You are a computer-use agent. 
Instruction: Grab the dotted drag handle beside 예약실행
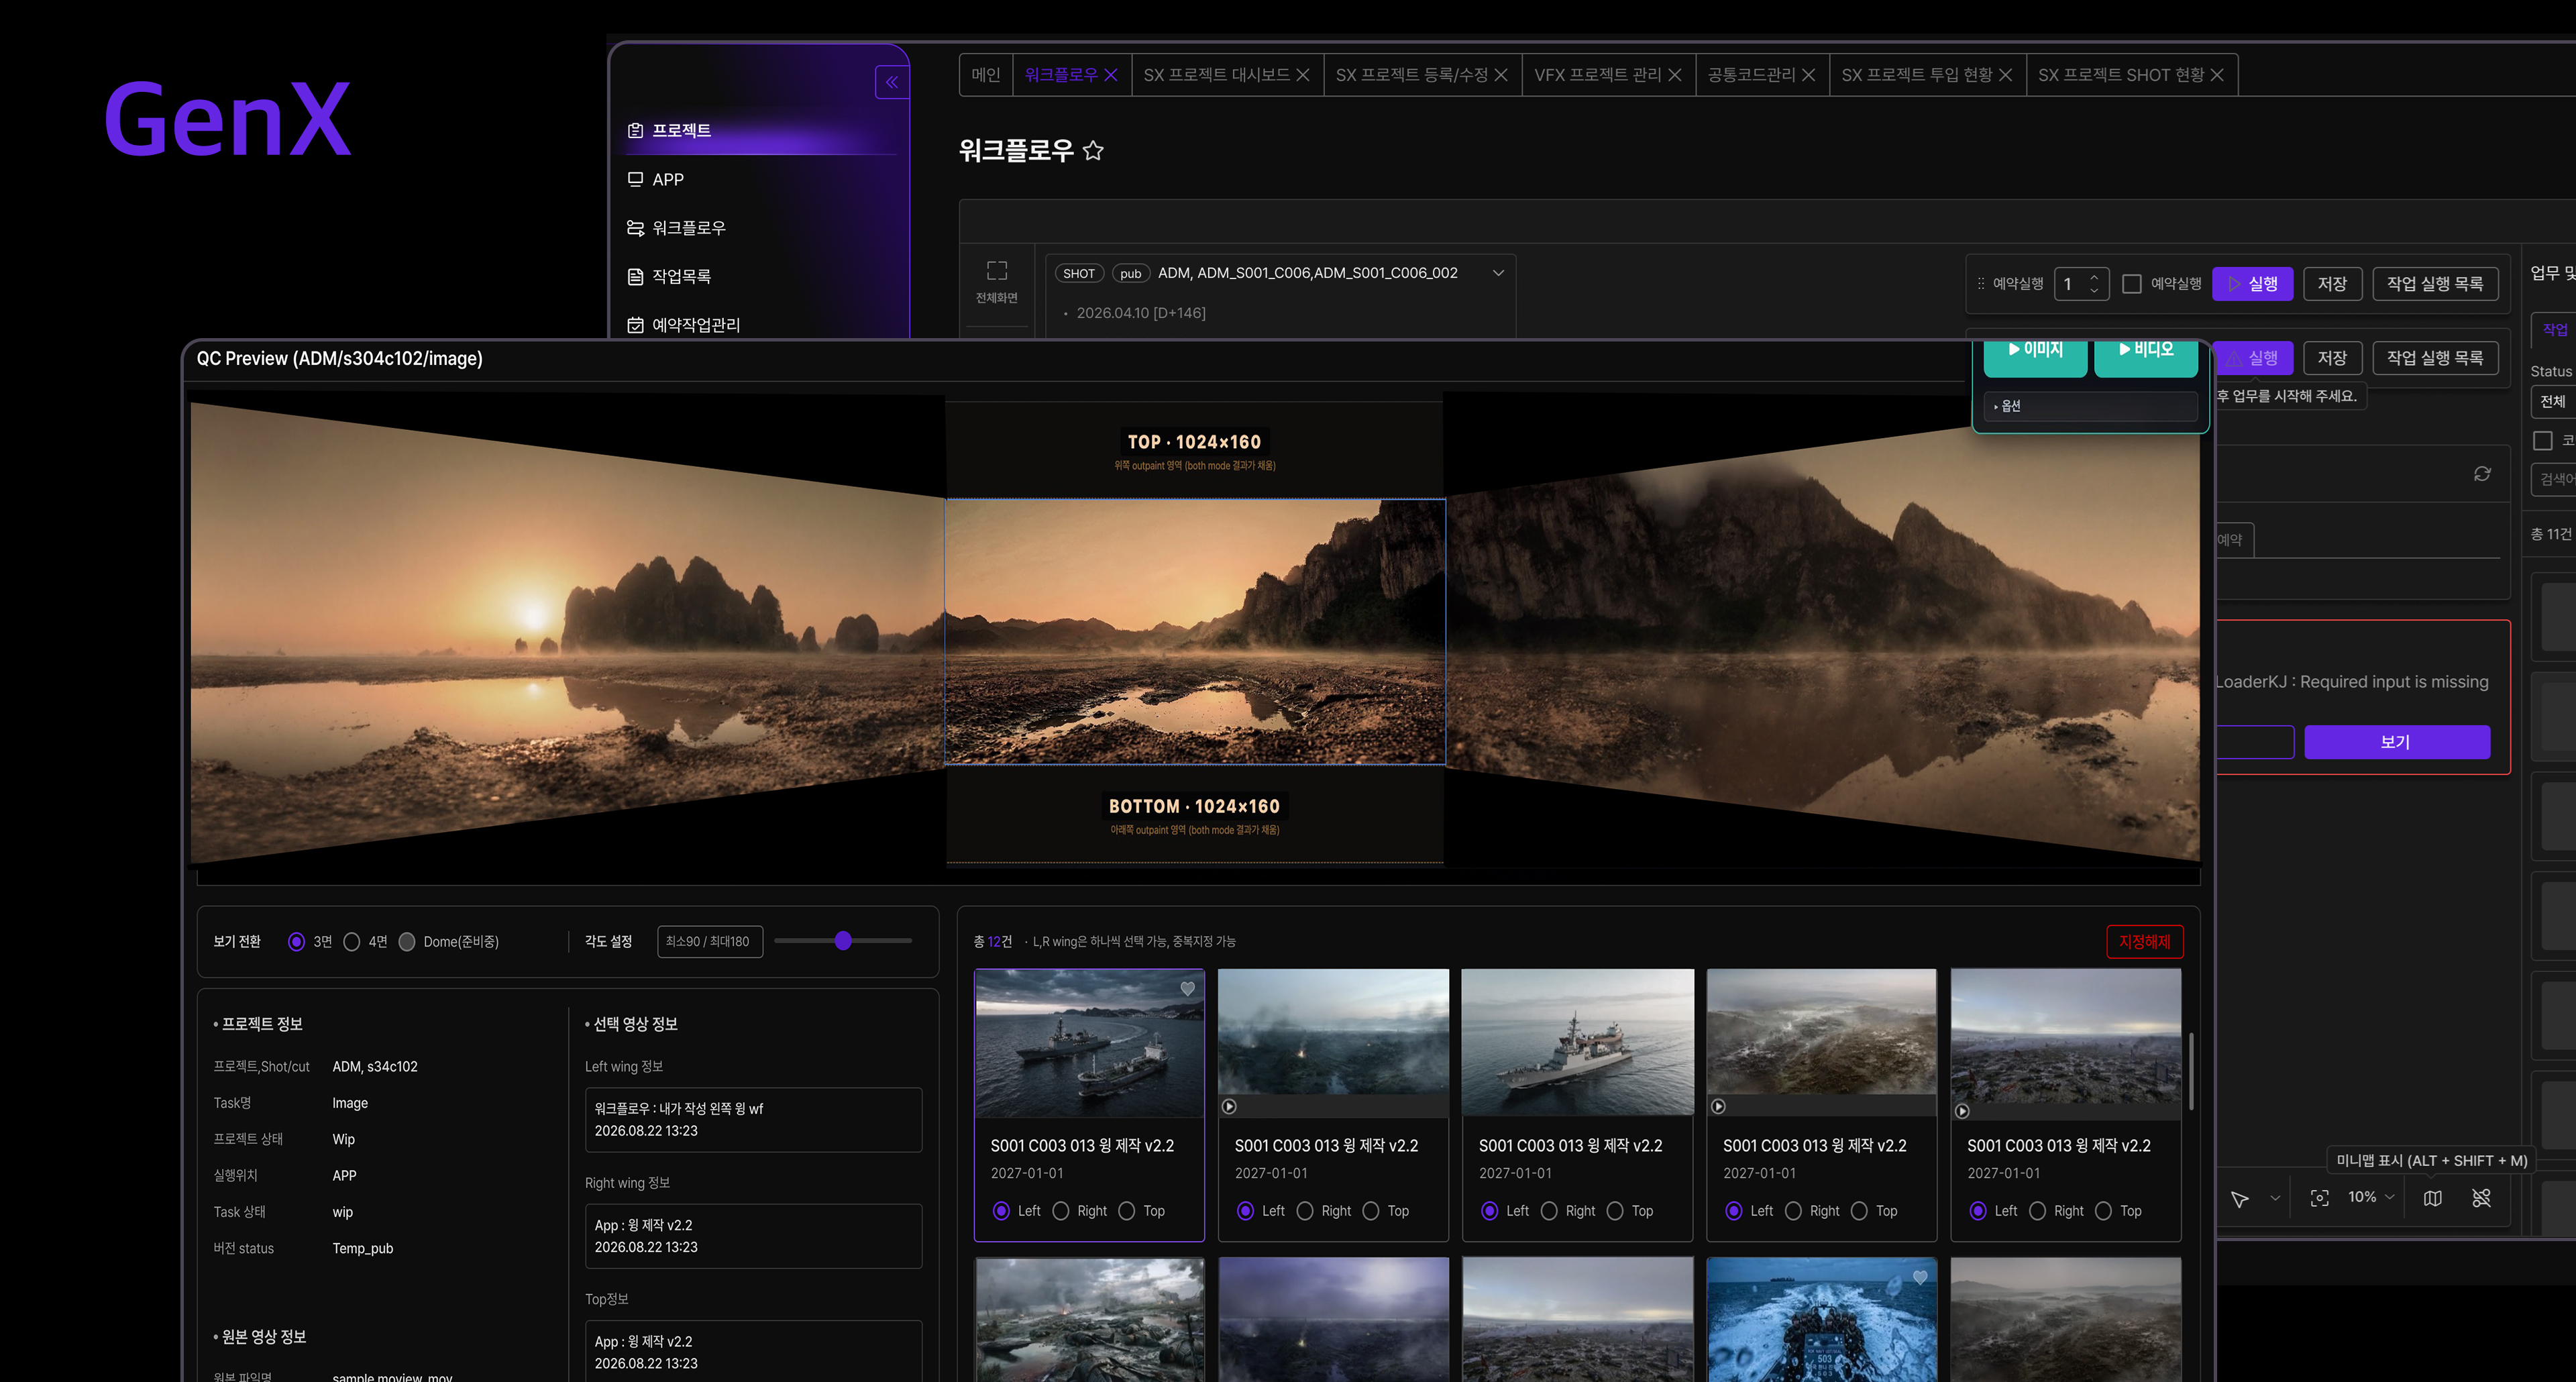tap(1980, 284)
